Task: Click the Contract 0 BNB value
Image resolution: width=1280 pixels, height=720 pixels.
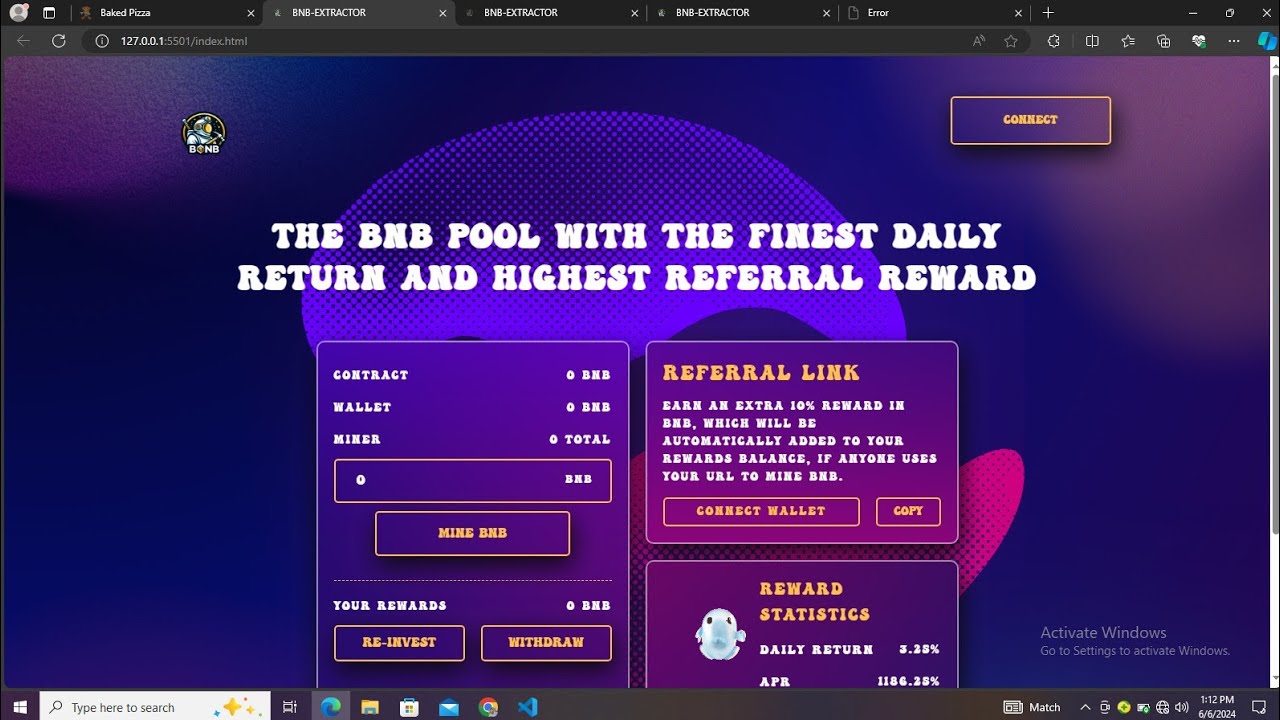Action: [x=588, y=375]
